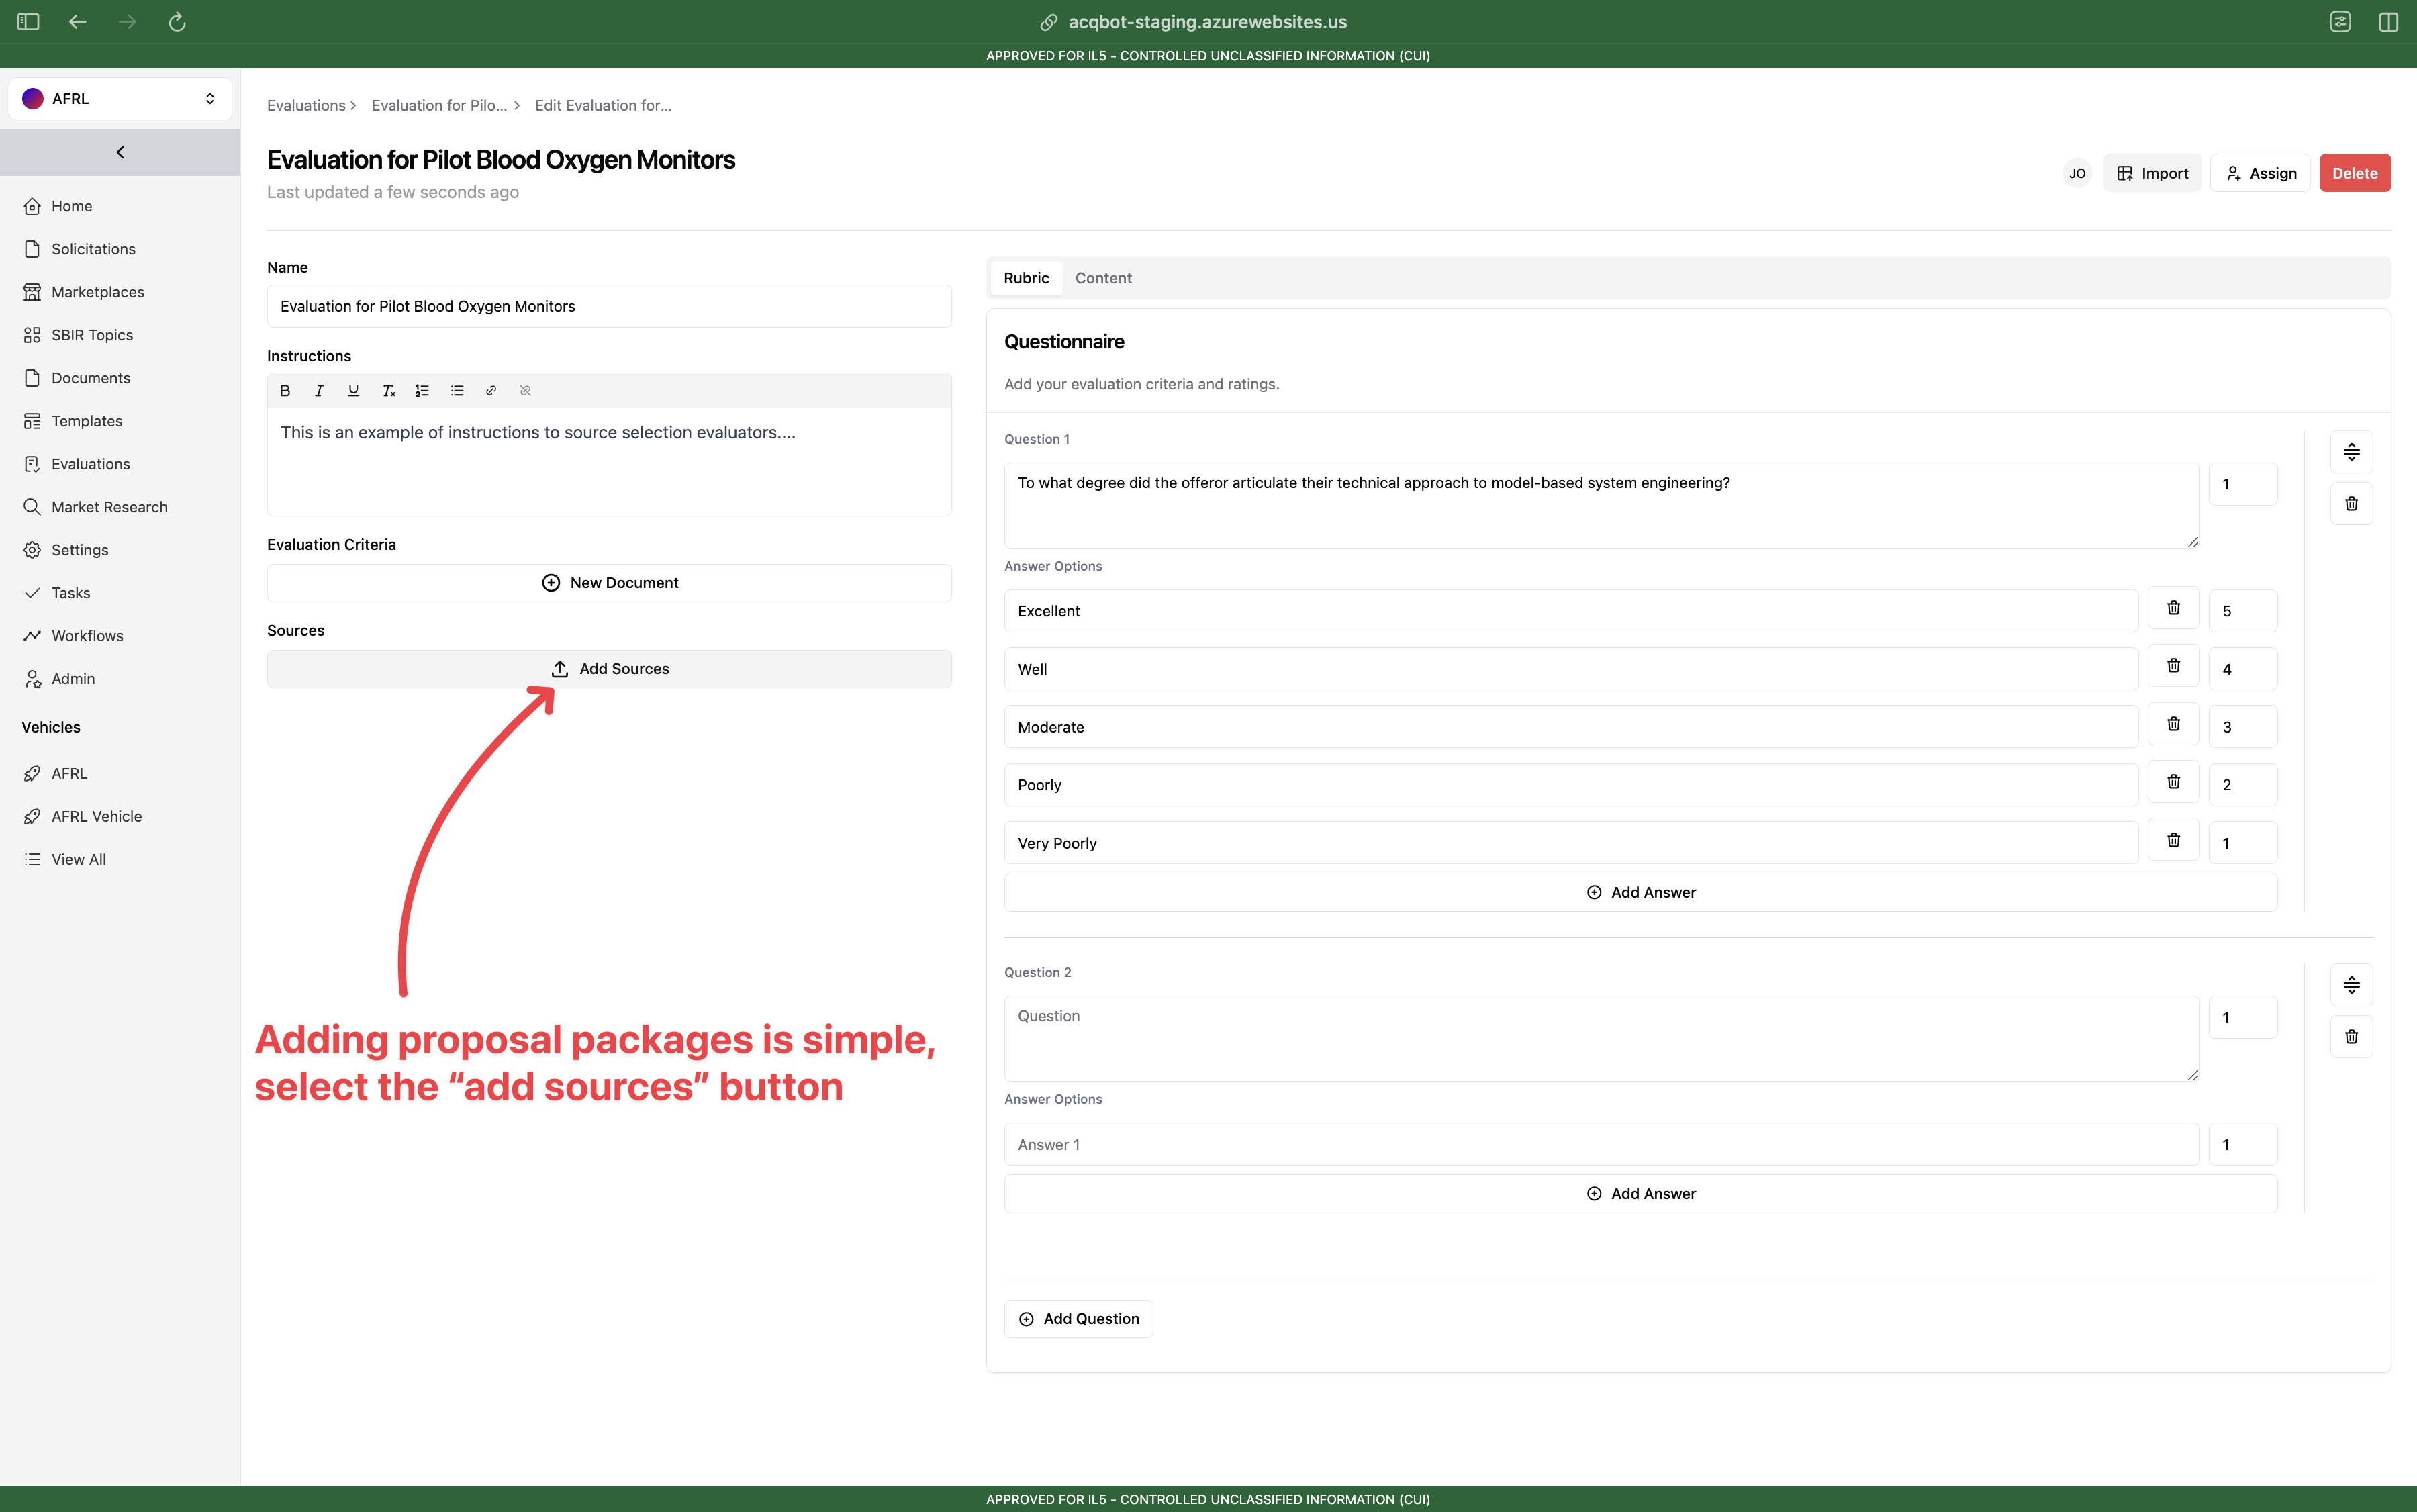Go to Home in sidebar
The height and width of the screenshot is (1512, 2417).
(72, 206)
